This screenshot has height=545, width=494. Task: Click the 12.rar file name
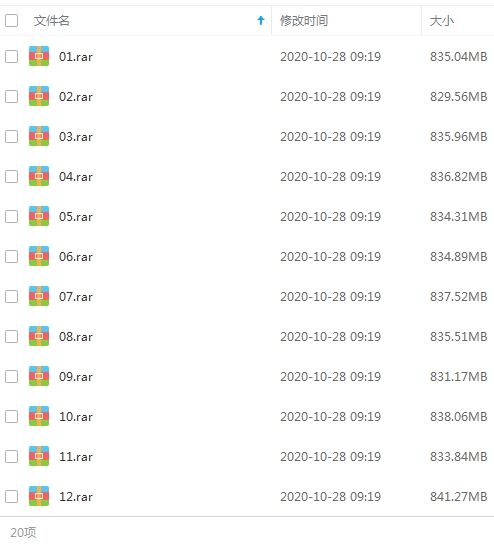tap(76, 496)
